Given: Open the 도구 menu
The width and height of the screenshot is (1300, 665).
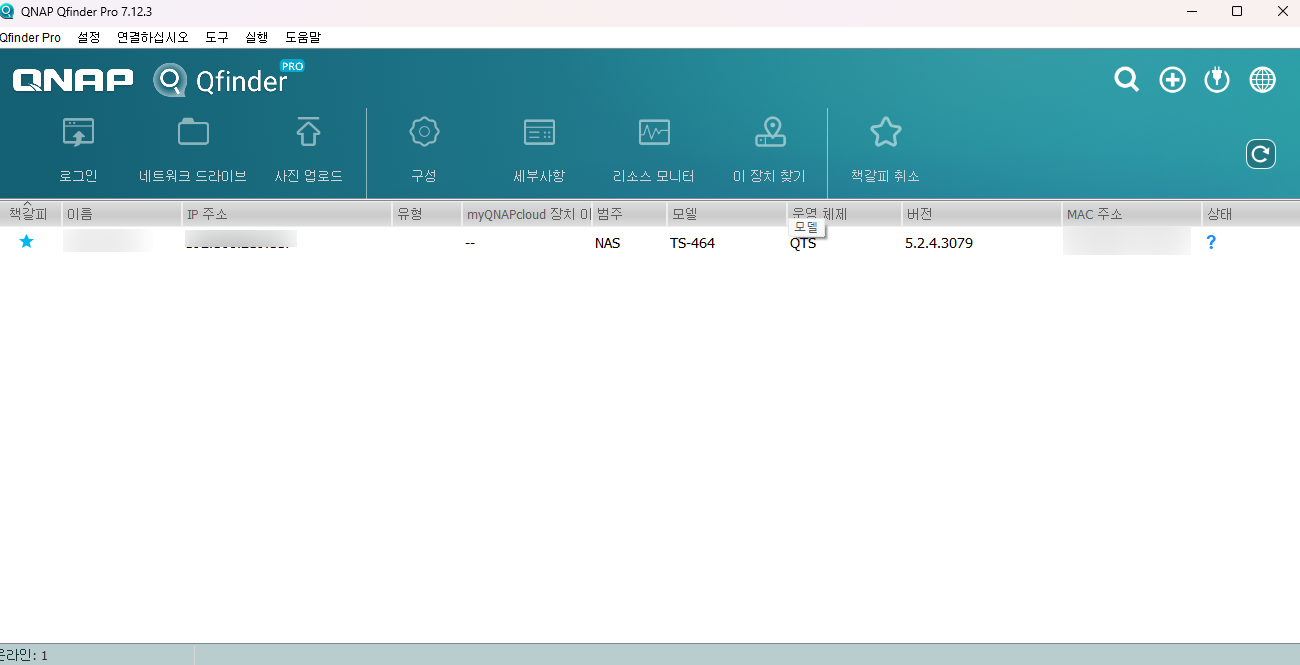Looking at the screenshot, I should tap(217, 37).
